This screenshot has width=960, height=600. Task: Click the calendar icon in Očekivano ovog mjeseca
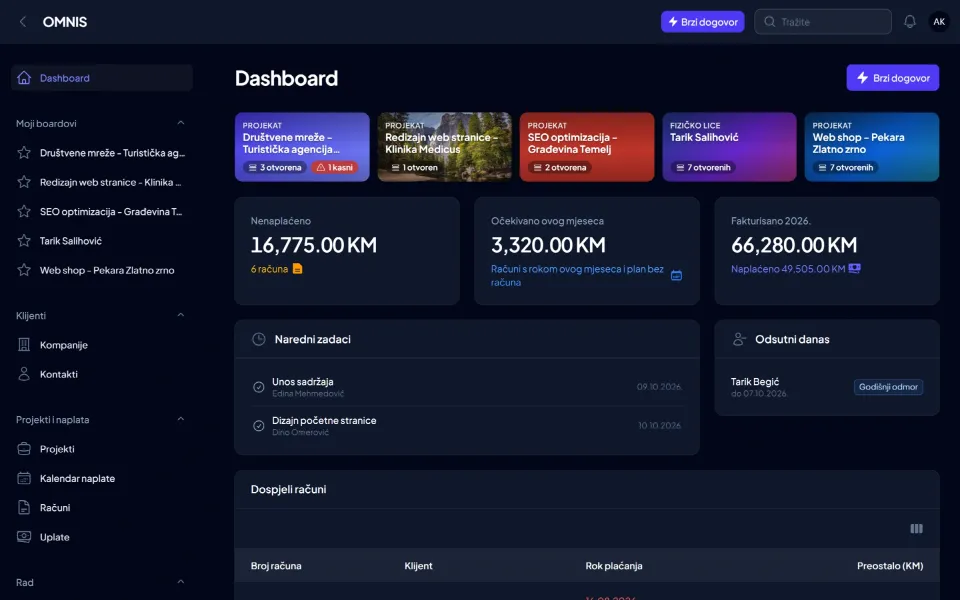(677, 276)
